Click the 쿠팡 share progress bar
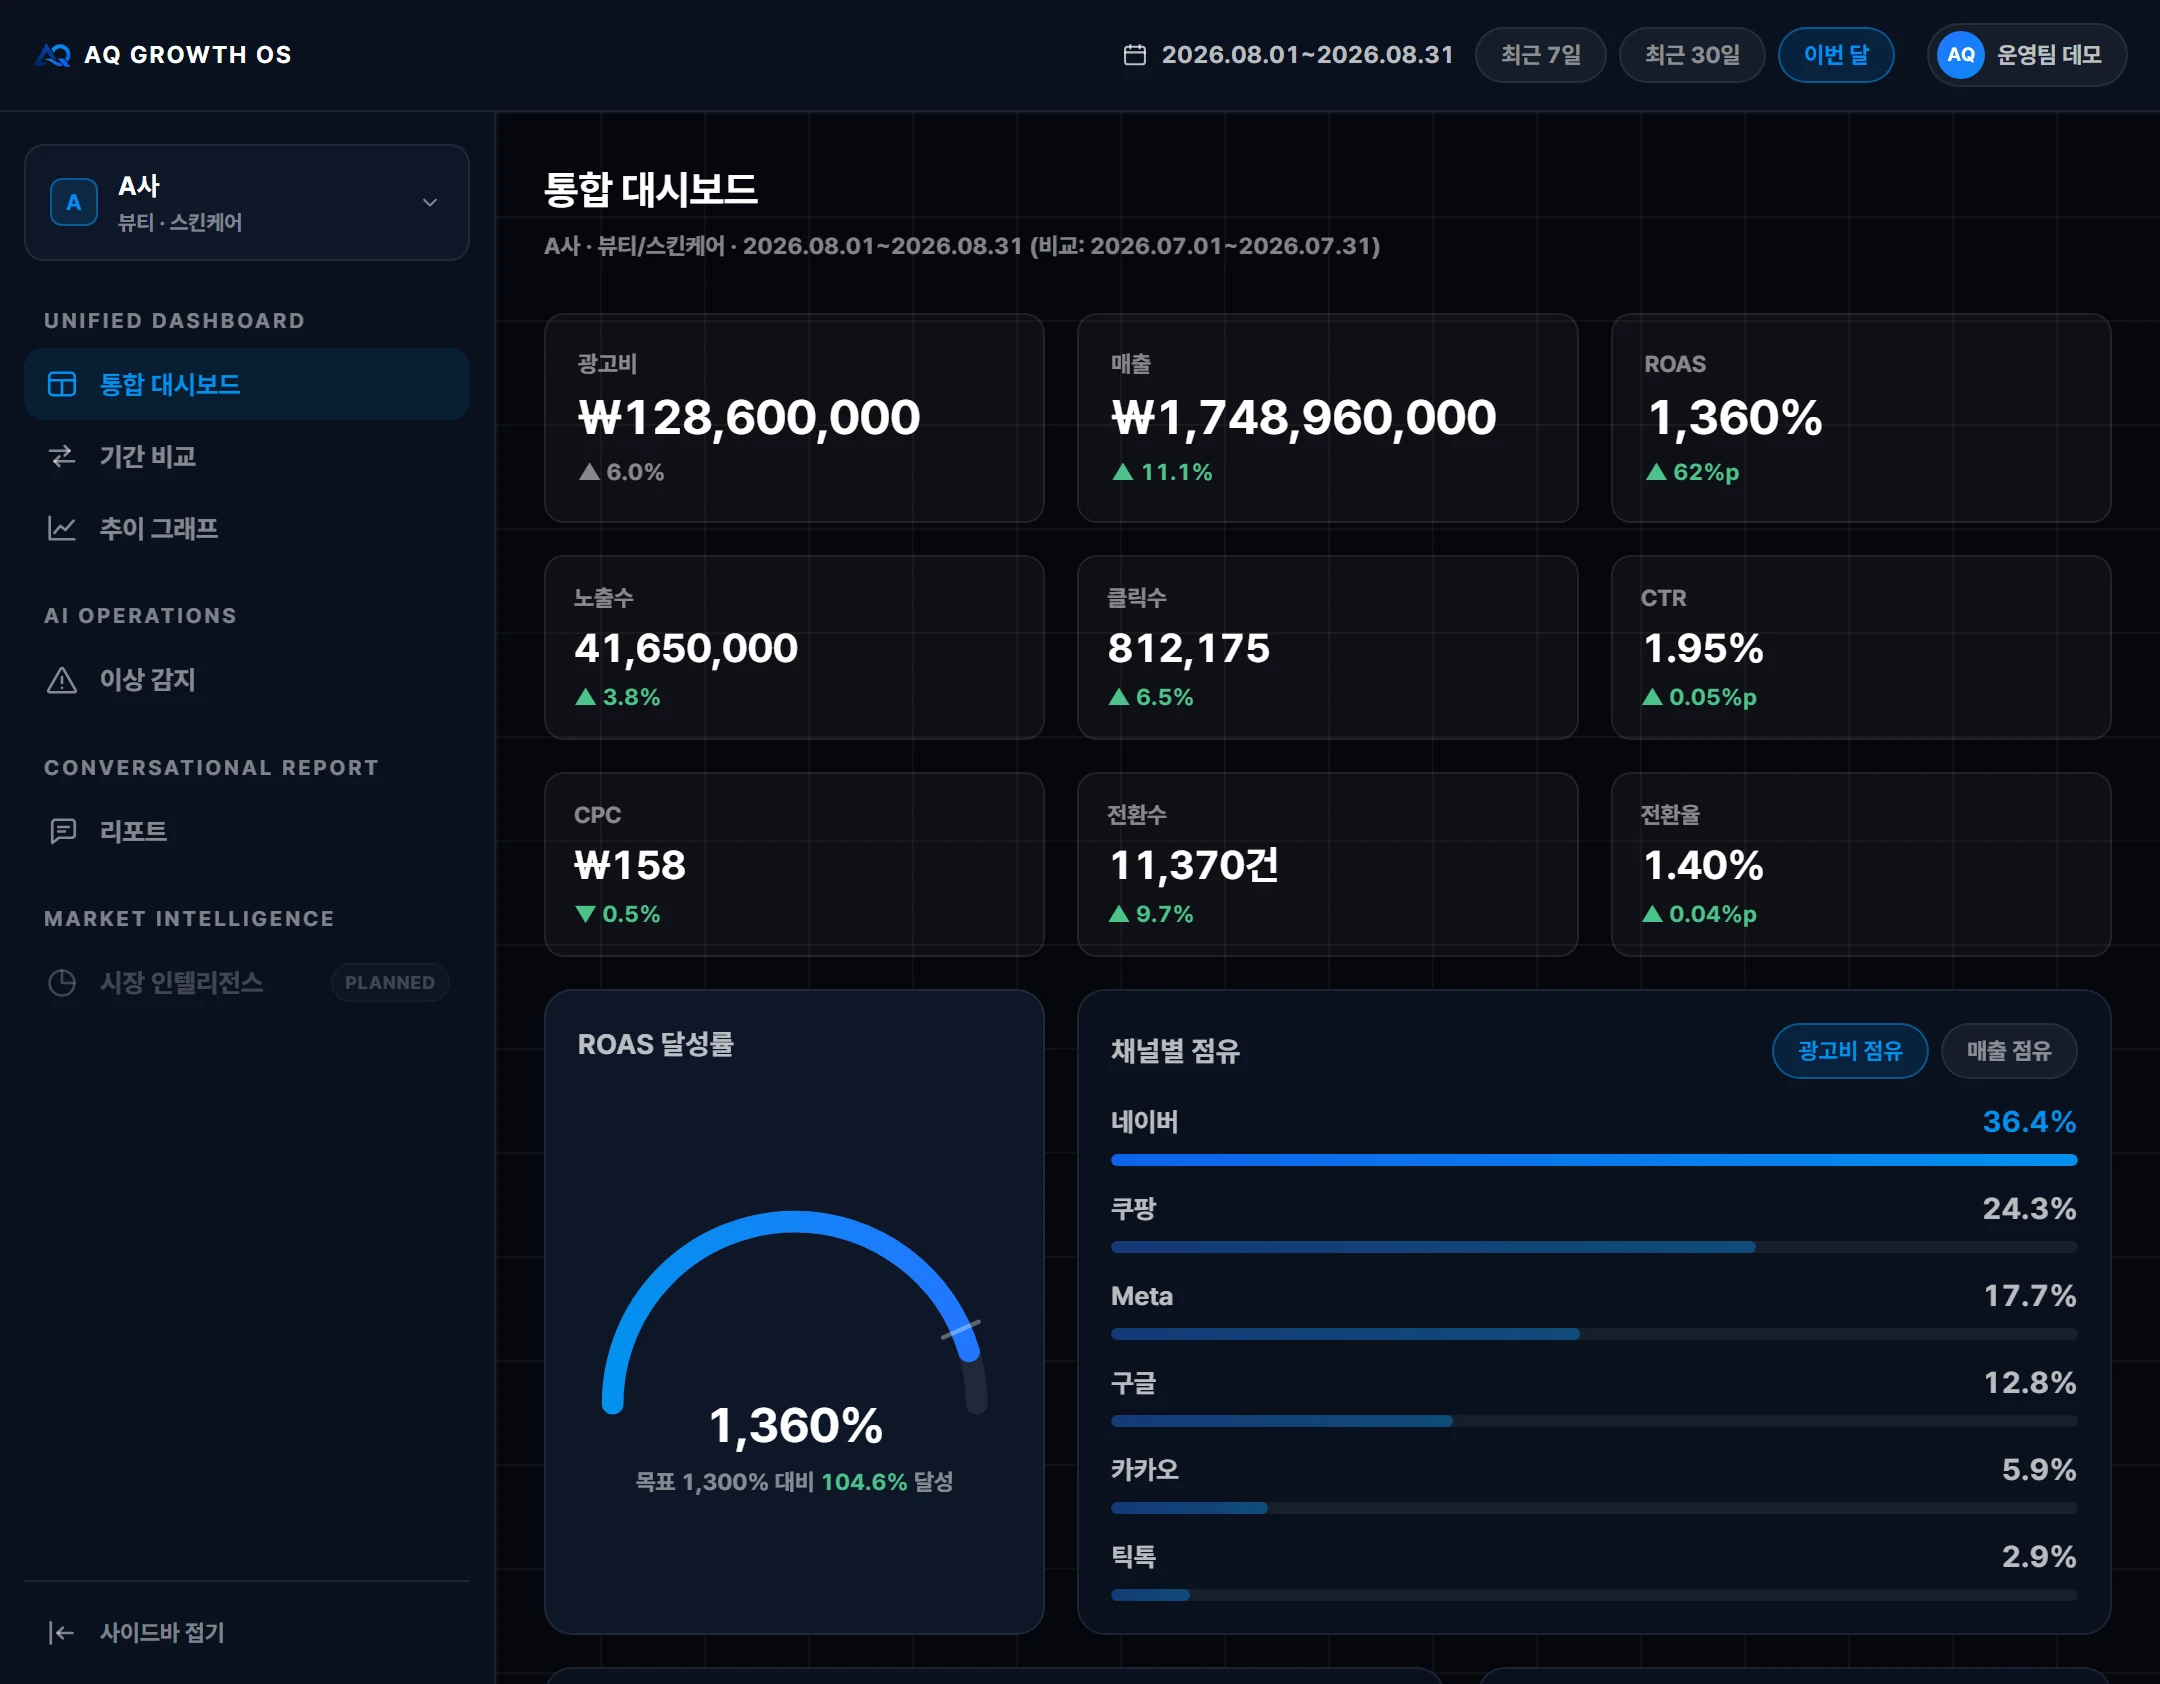The width and height of the screenshot is (2160, 1684). point(1594,1247)
